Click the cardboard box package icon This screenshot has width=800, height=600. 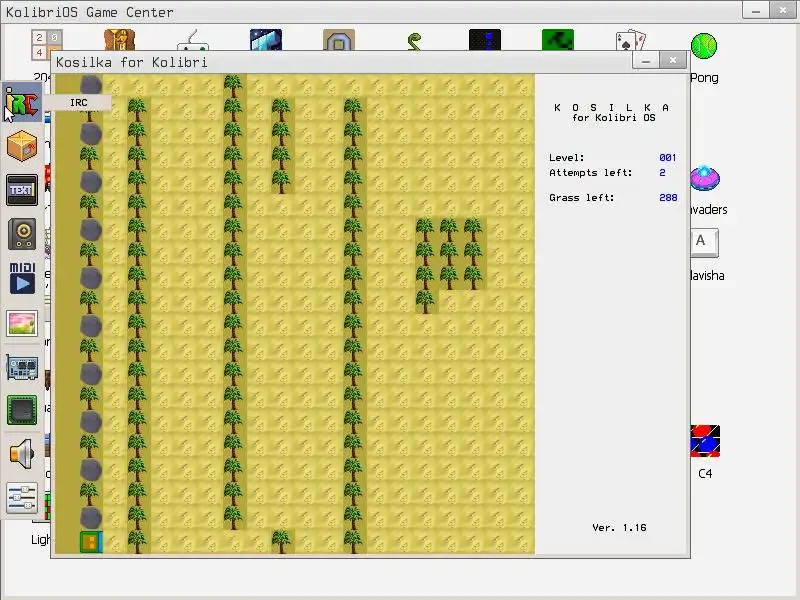click(x=22, y=145)
